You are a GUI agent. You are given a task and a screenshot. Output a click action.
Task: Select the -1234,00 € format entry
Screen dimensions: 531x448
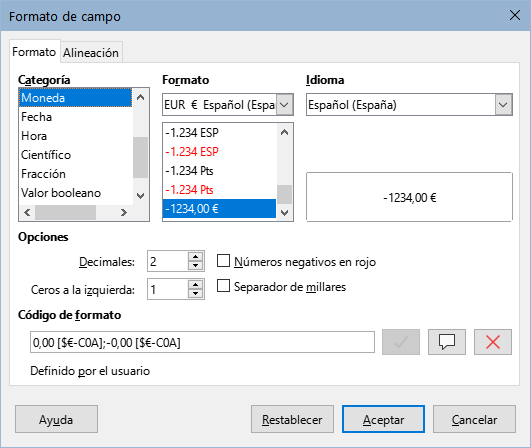click(219, 209)
